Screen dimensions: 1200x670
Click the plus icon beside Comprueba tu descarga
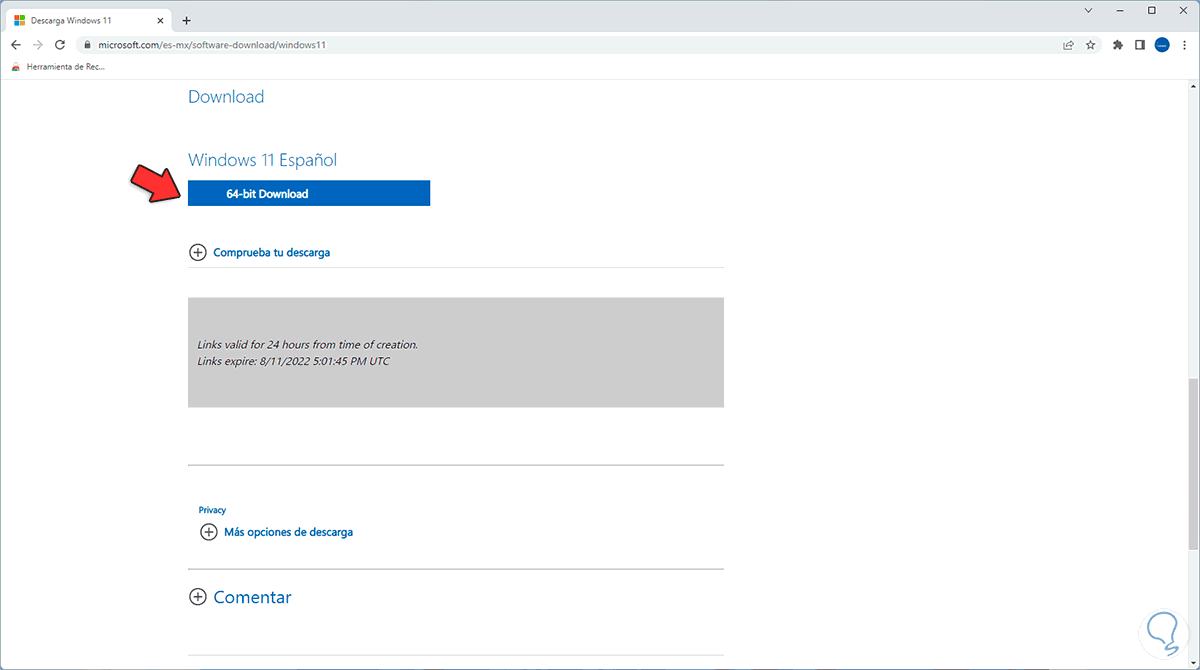(197, 252)
